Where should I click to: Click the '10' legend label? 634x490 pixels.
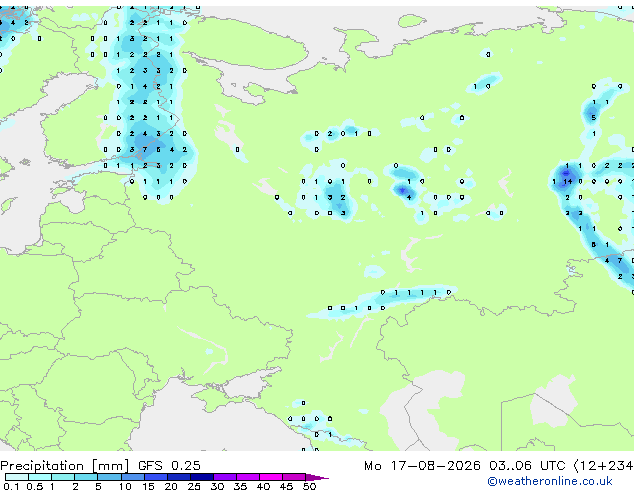tap(125, 486)
